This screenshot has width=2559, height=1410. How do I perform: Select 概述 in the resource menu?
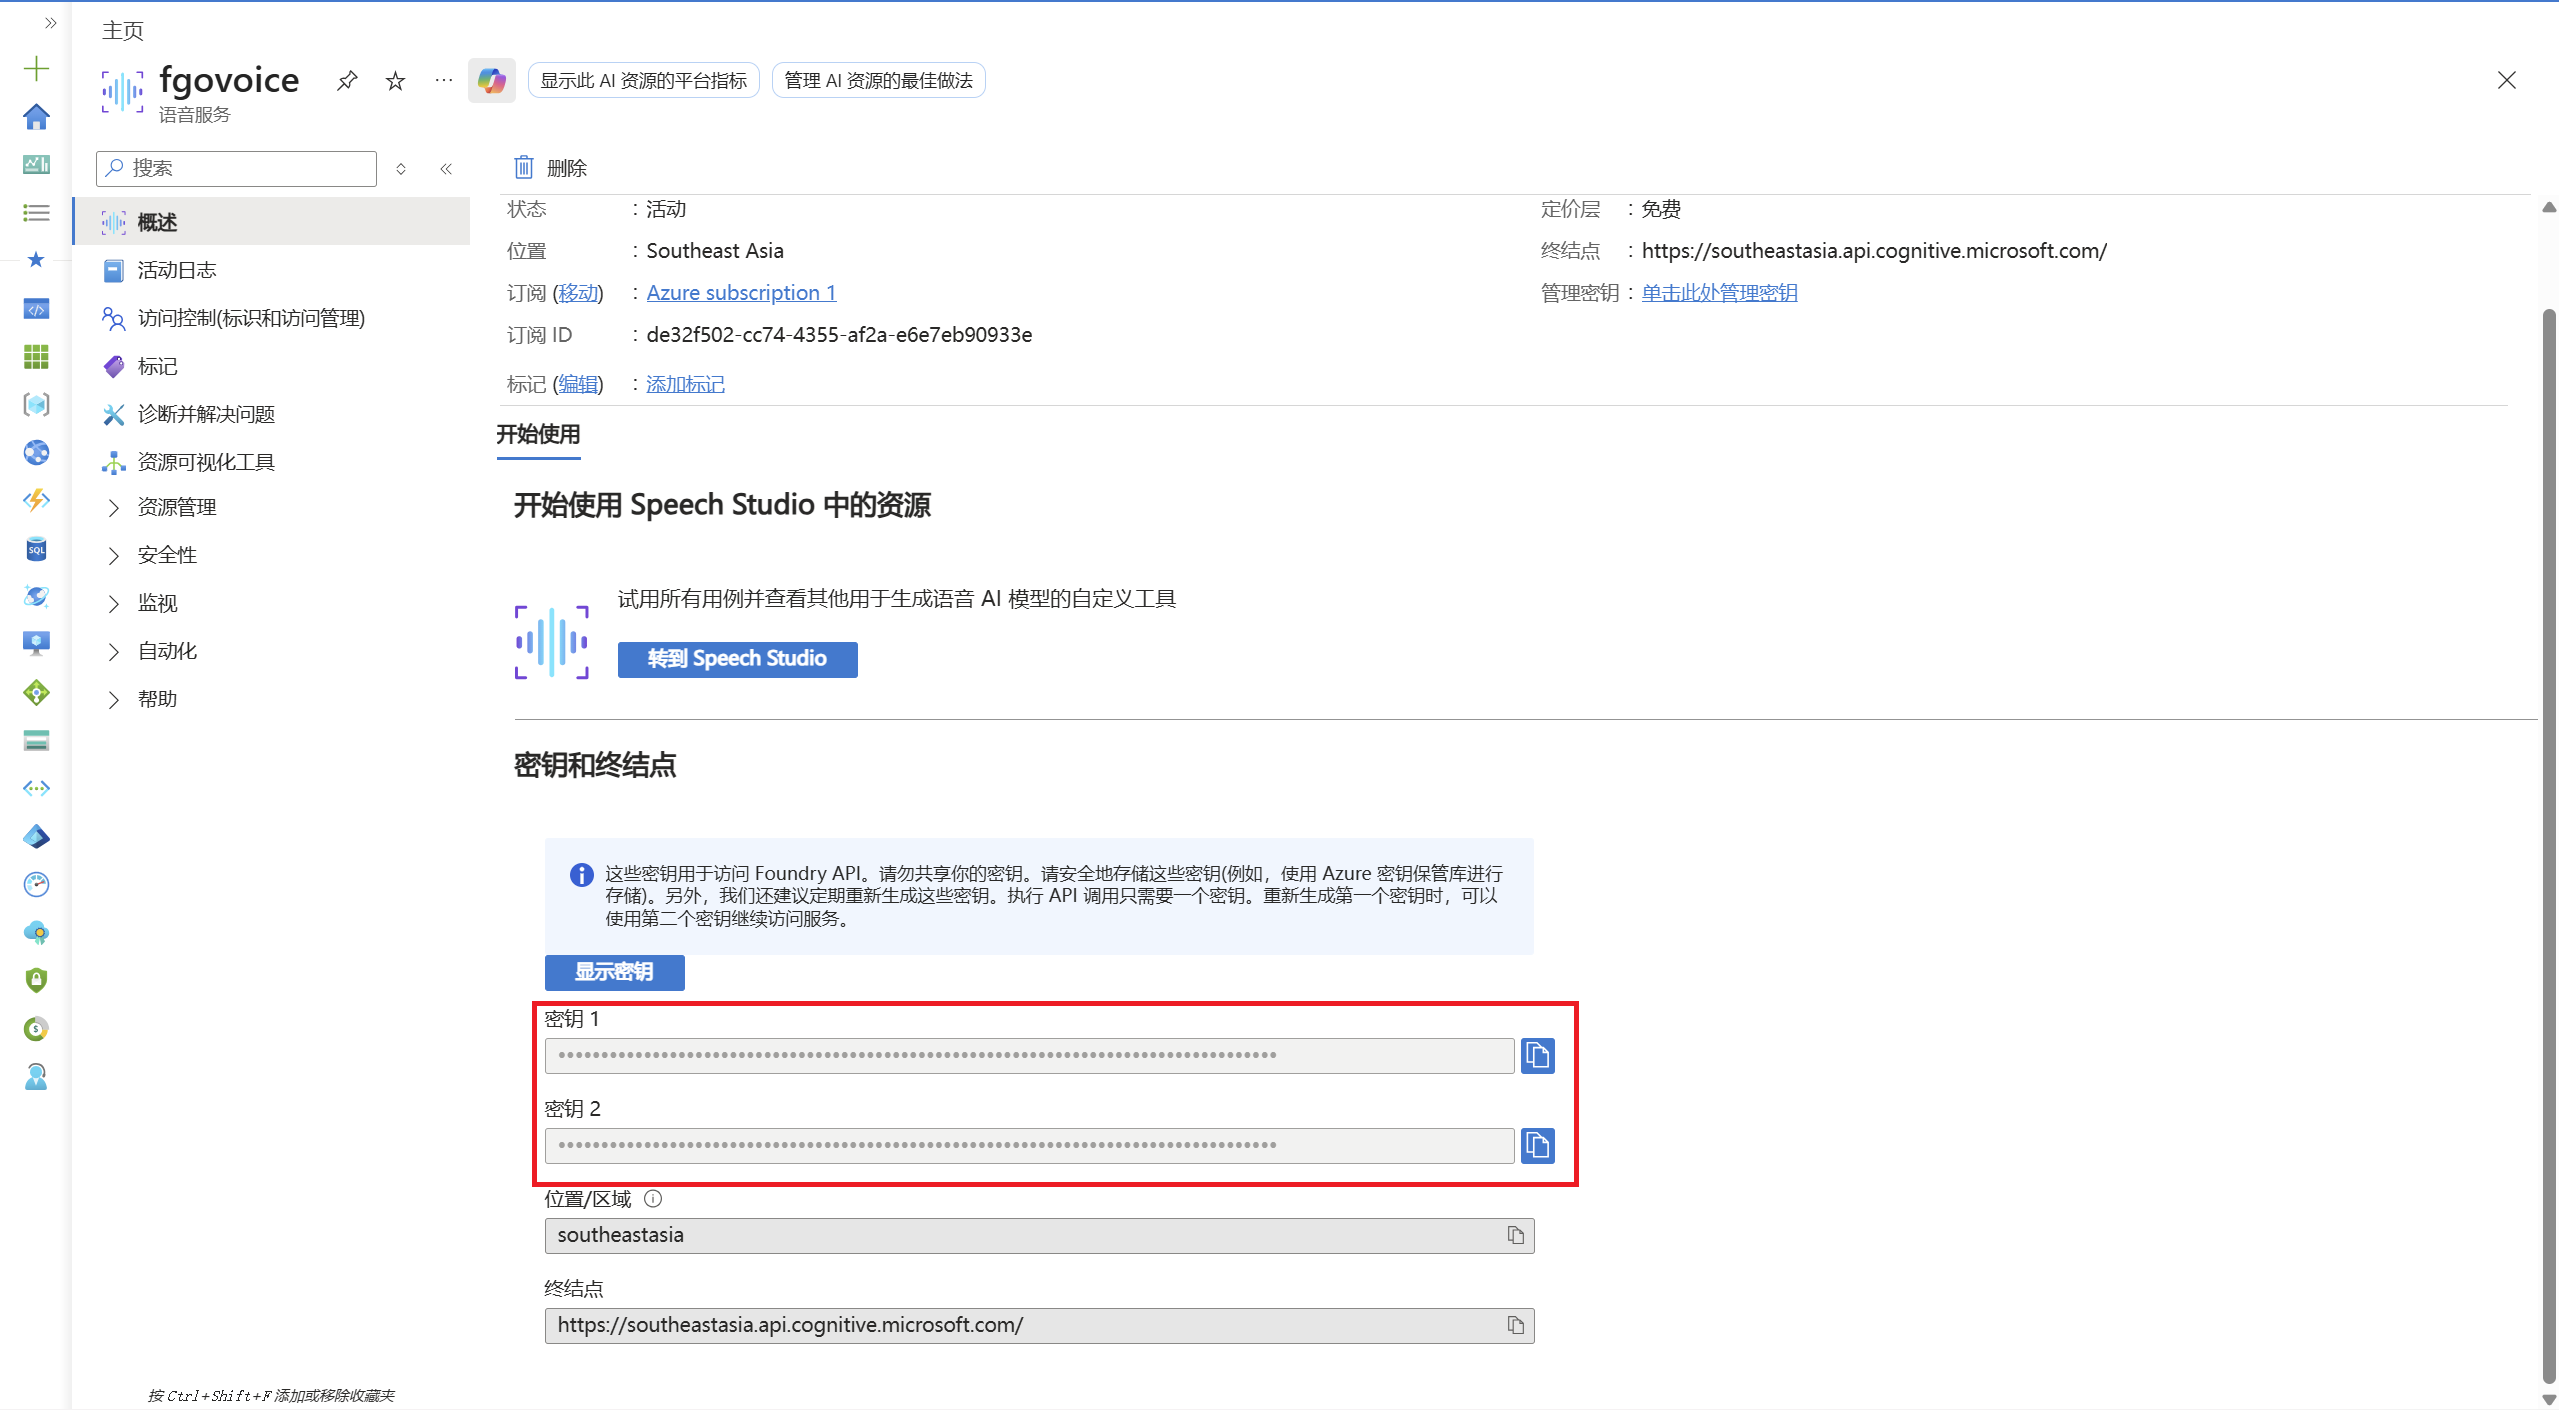click(x=272, y=222)
